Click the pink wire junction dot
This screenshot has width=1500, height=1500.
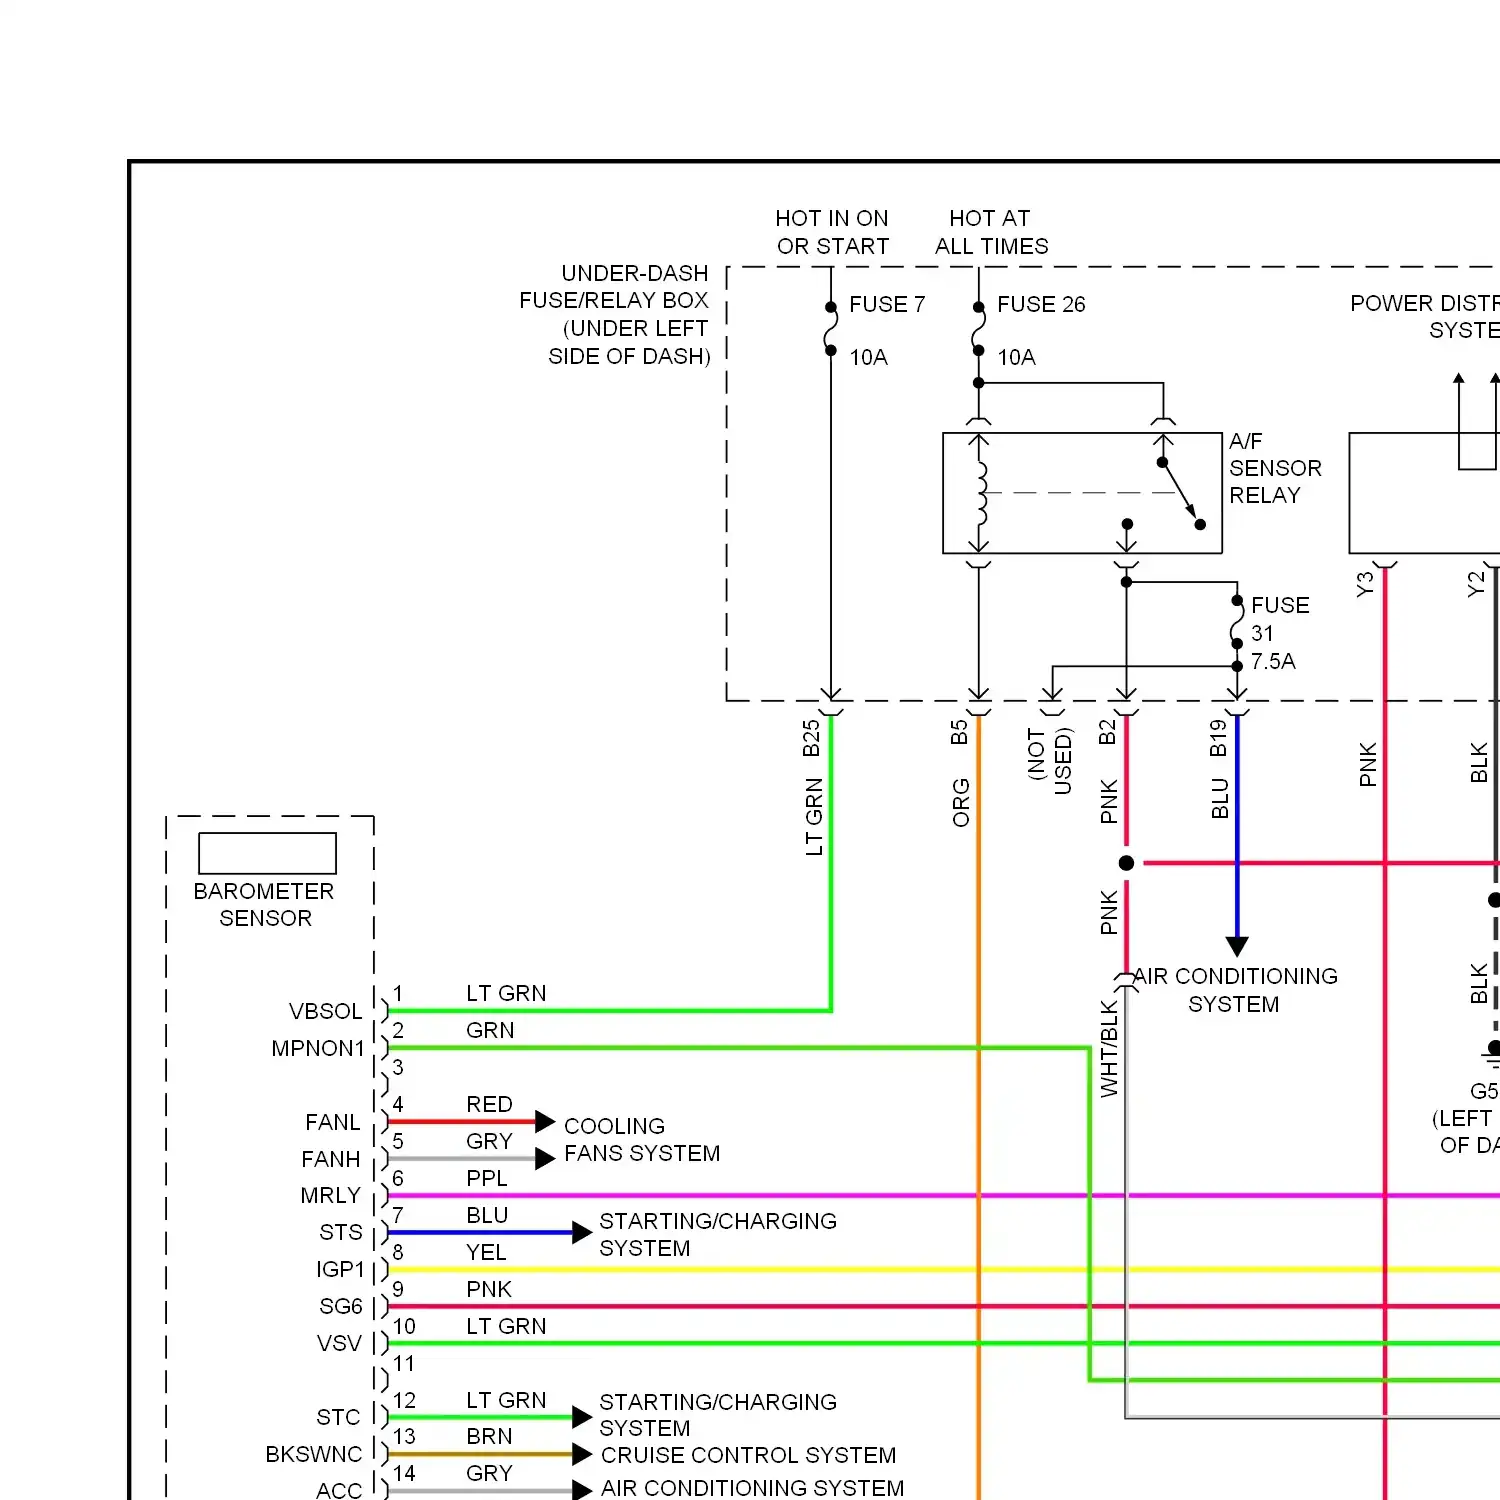click(x=1126, y=863)
